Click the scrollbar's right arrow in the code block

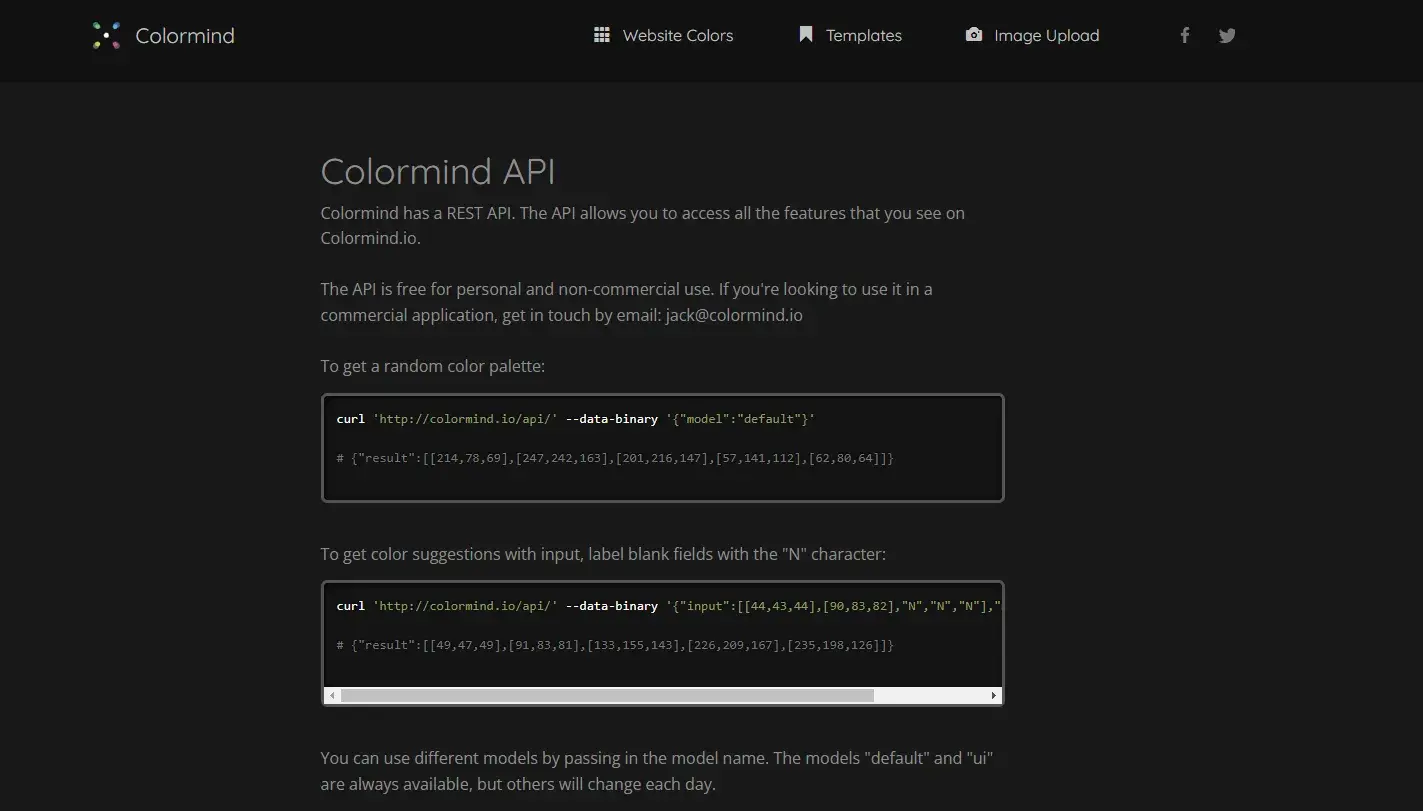(x=993, y=695)
